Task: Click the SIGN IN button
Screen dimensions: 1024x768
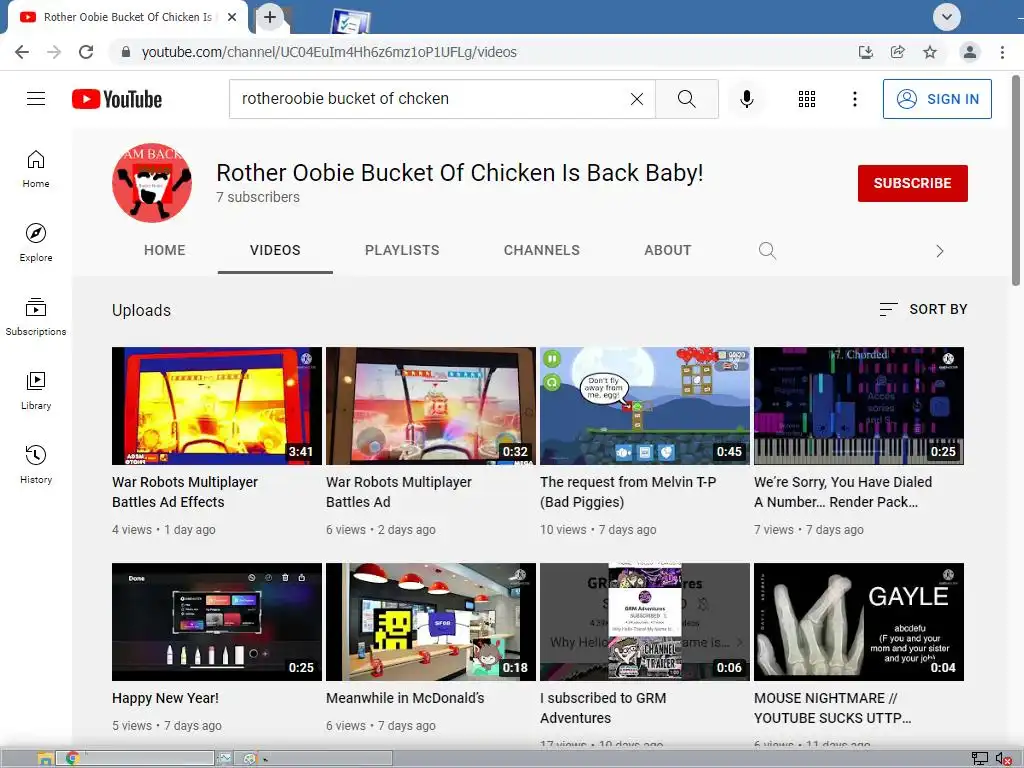Action: pyautogui.click(x=937, y=99)
